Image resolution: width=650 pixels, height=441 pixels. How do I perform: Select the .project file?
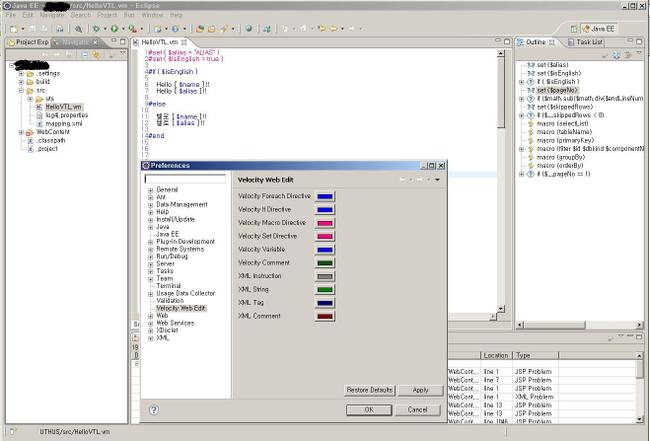pyautogui.click(x=46, y=148)
